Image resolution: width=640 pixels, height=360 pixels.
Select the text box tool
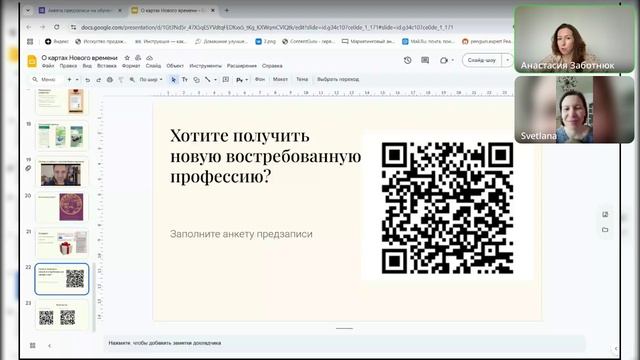[185, 80]
